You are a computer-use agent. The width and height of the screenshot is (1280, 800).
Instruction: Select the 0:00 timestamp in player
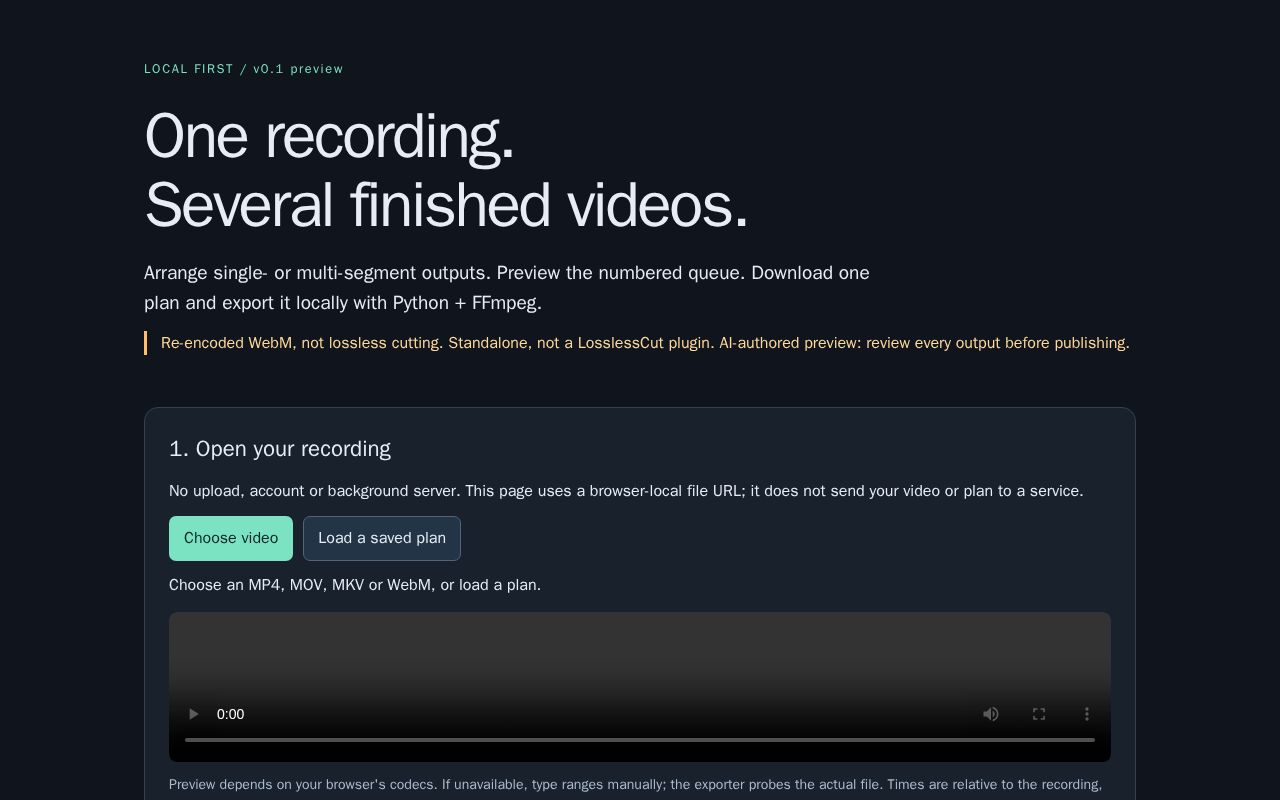(x=231, y=714)
